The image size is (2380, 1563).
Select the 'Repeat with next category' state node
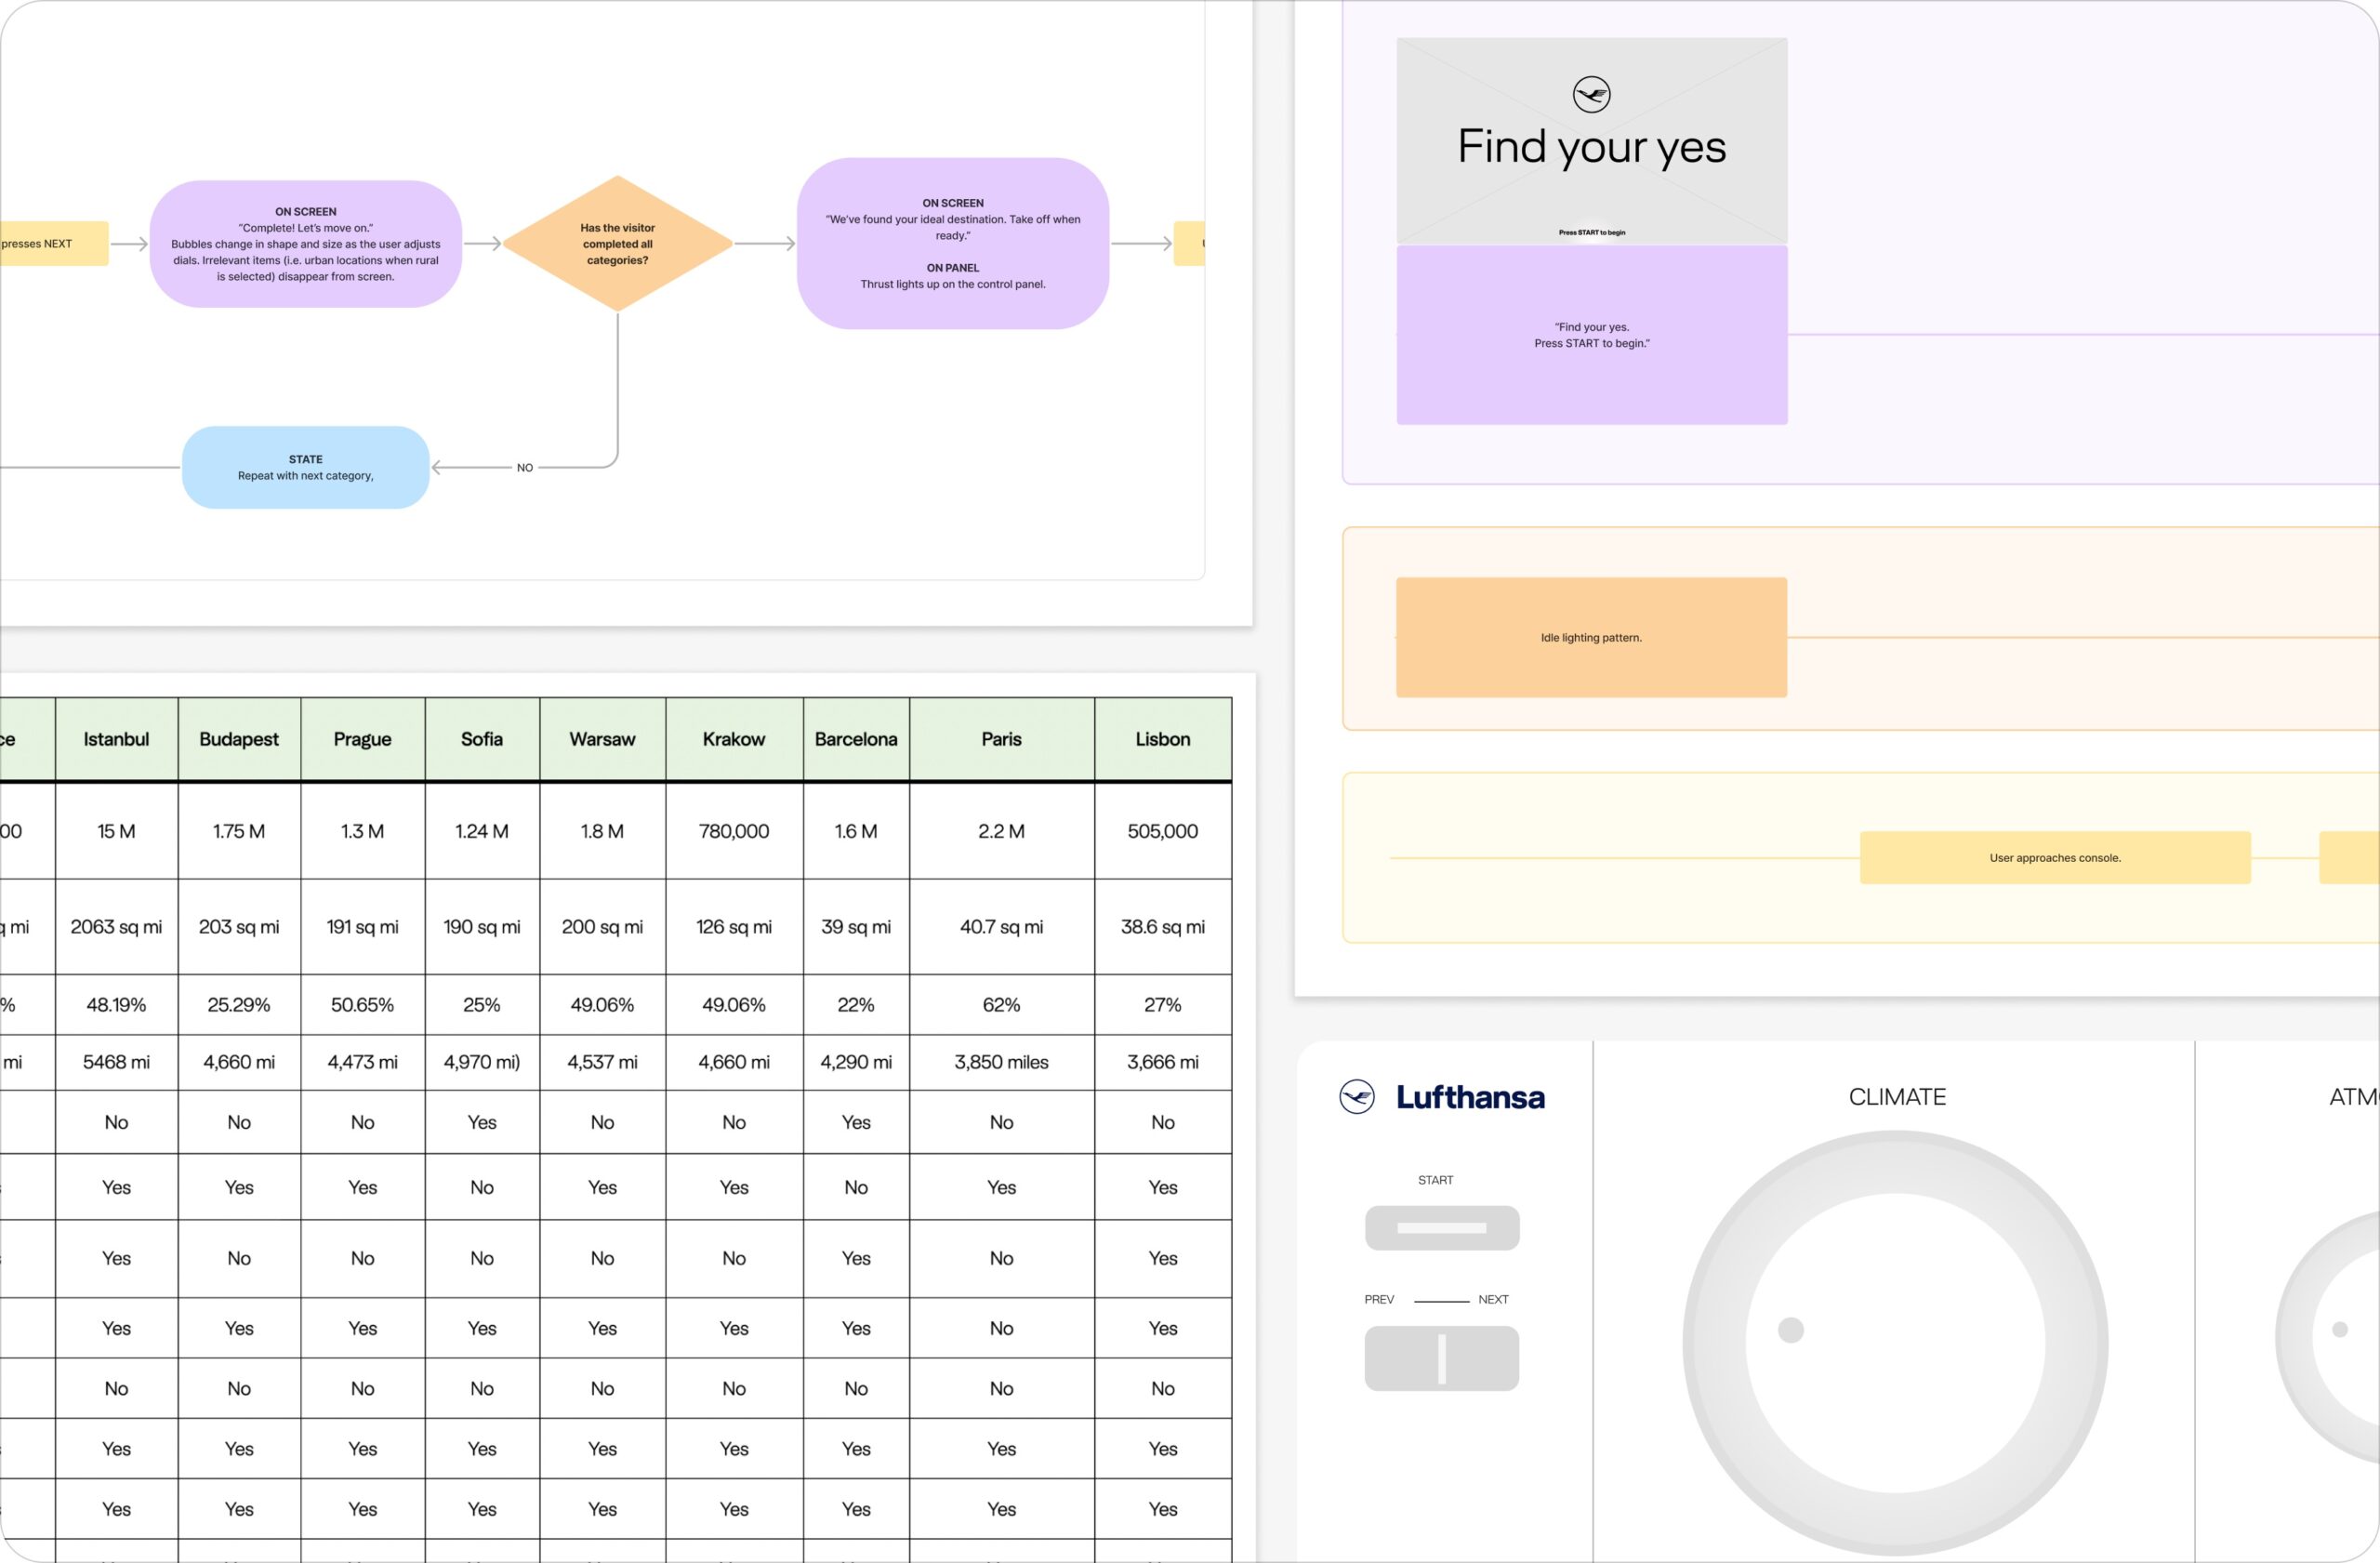[x=305, y=468]
